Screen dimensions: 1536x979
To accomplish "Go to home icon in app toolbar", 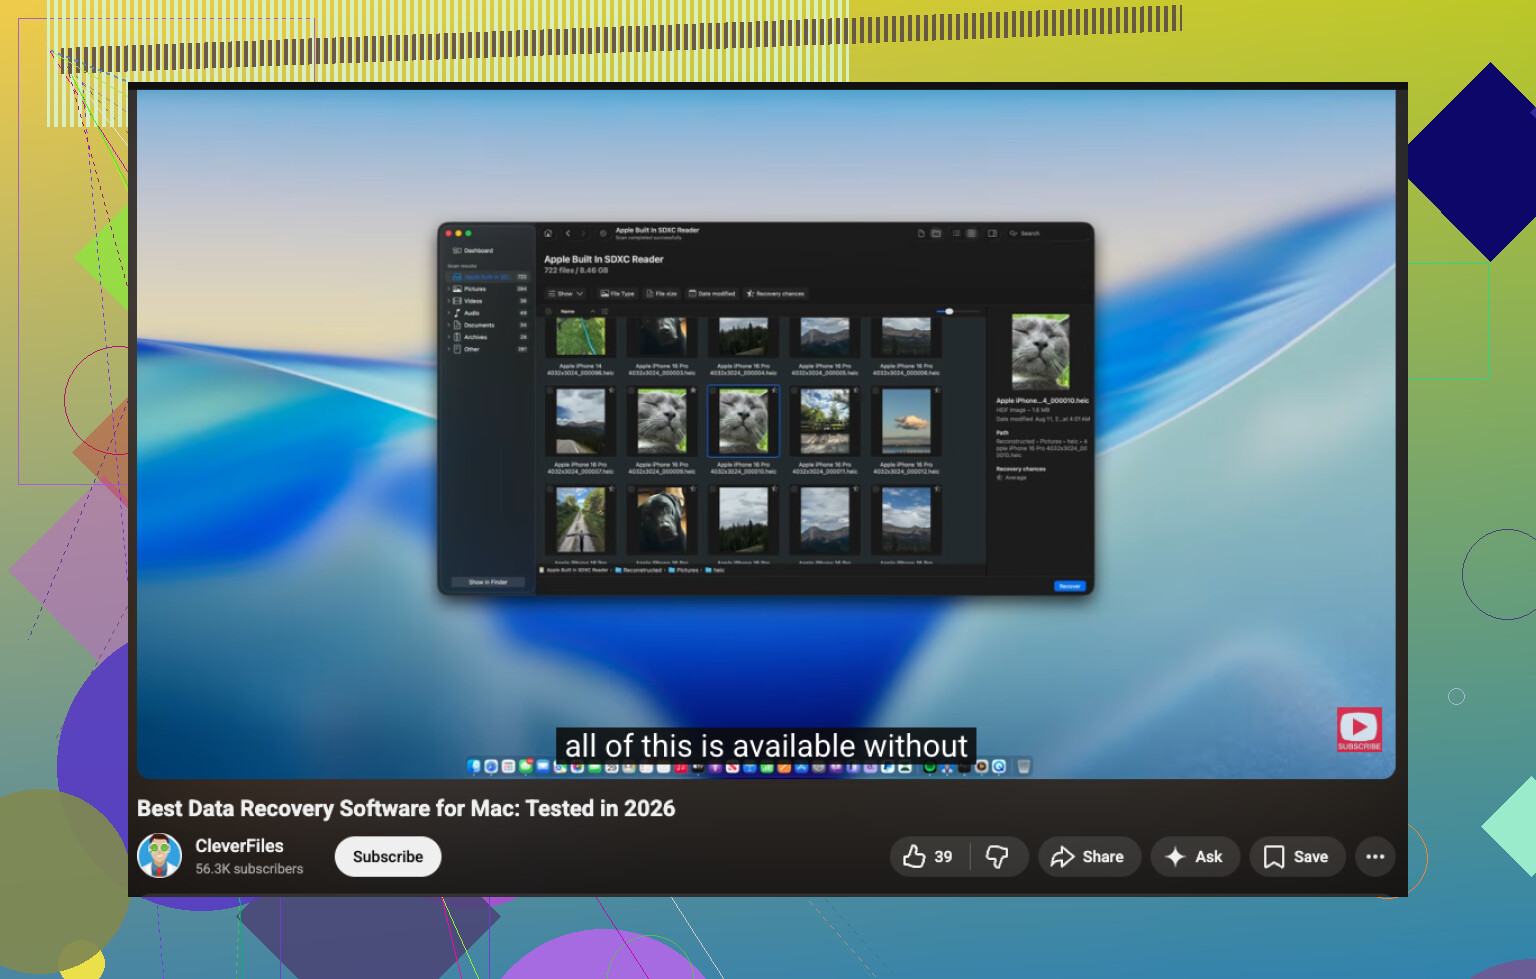I will (548, 233).
